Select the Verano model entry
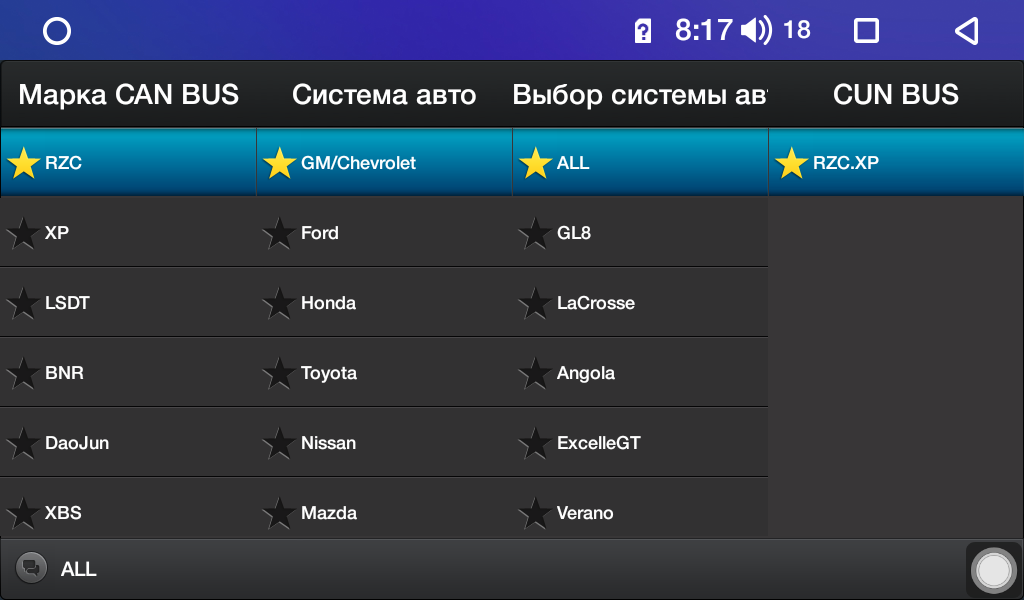Screen dimensions: 1024x600 [x=640, y=513]
